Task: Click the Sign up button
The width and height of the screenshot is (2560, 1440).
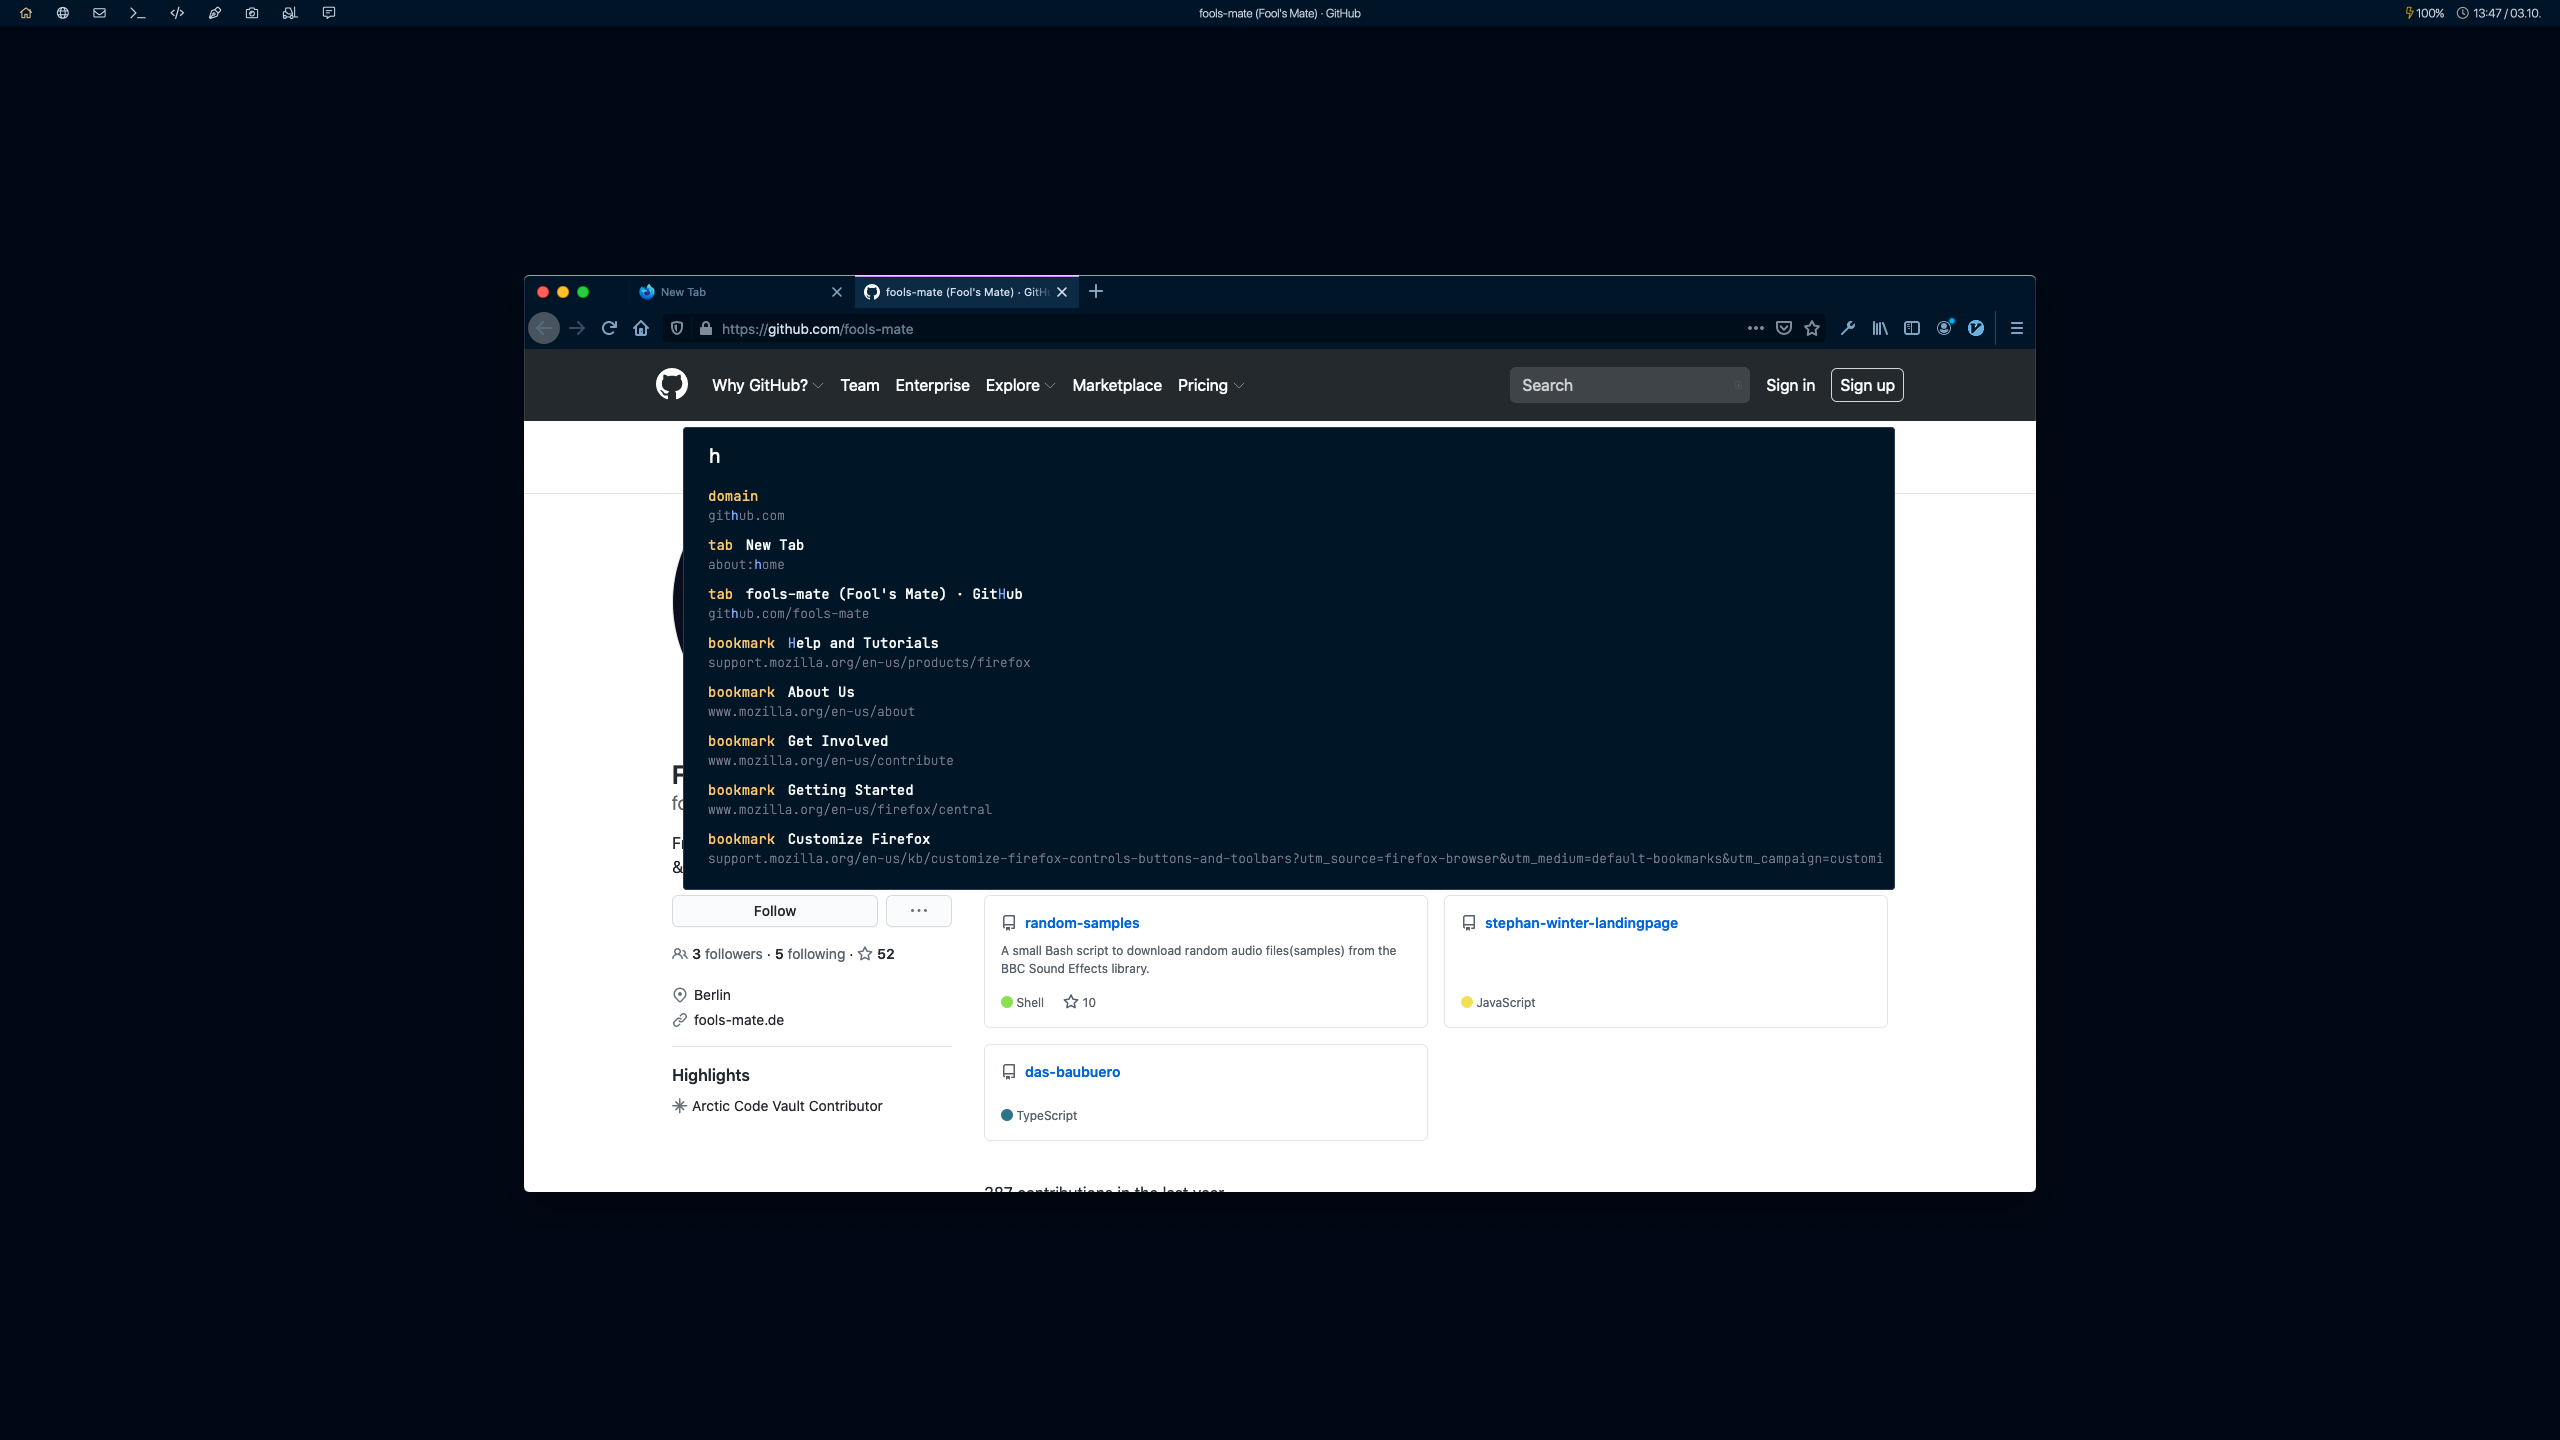Action: 1866,385
